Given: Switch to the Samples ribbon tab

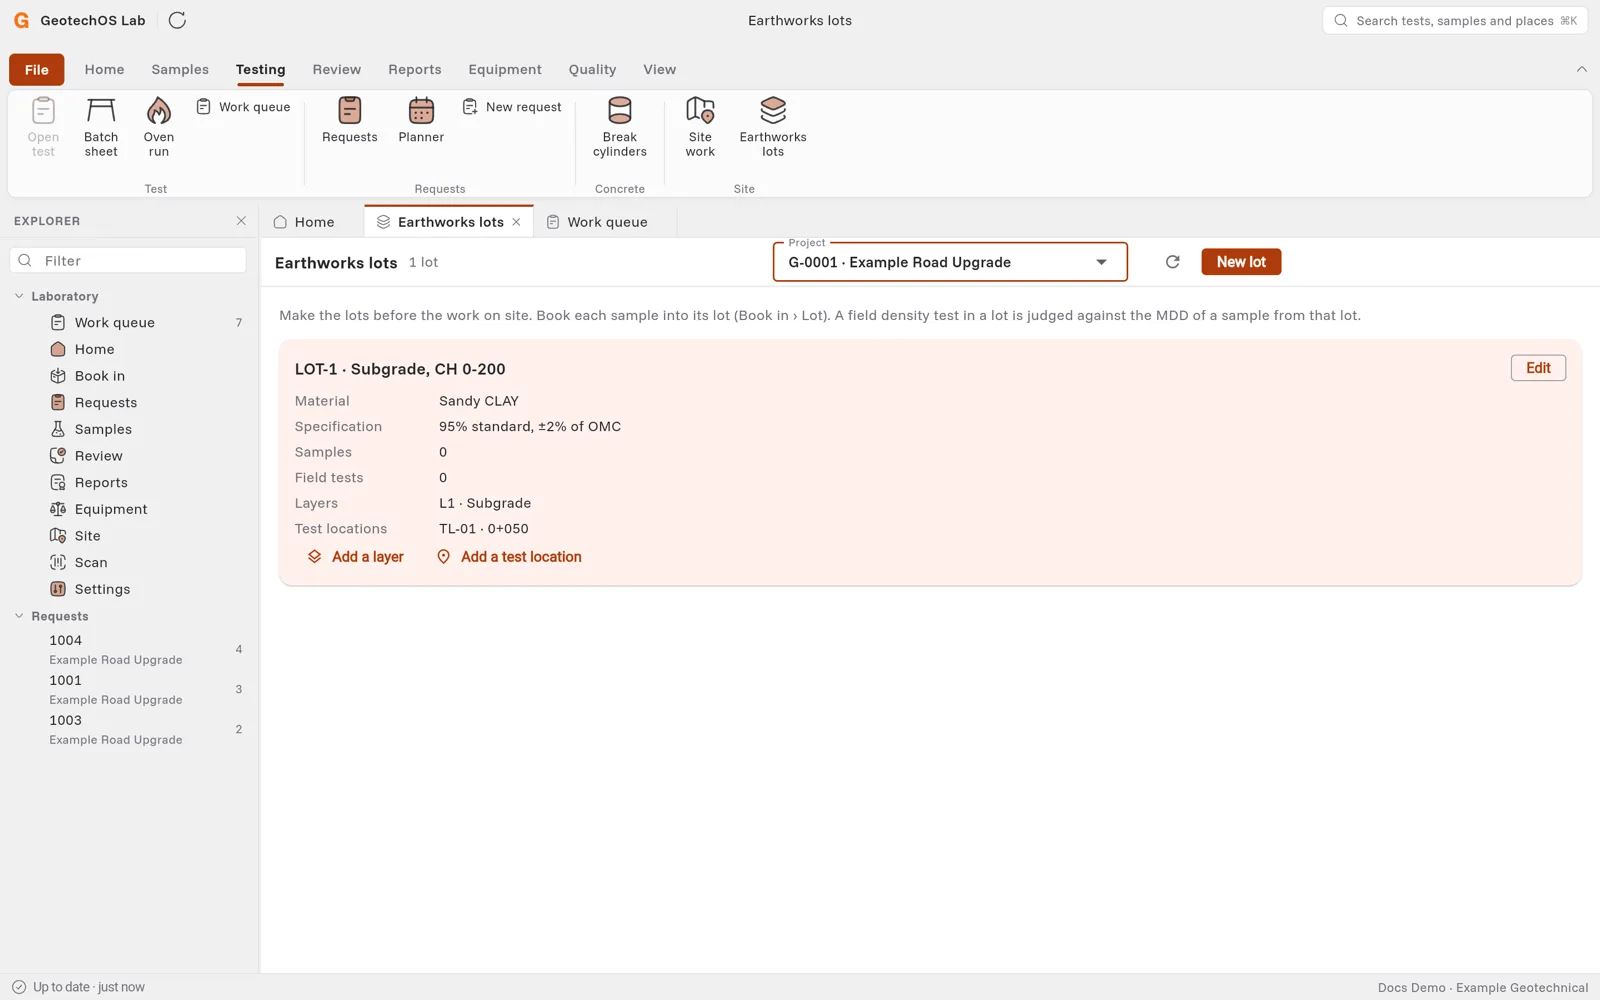Looking at the screenshot, I should (x=180, y=70).
